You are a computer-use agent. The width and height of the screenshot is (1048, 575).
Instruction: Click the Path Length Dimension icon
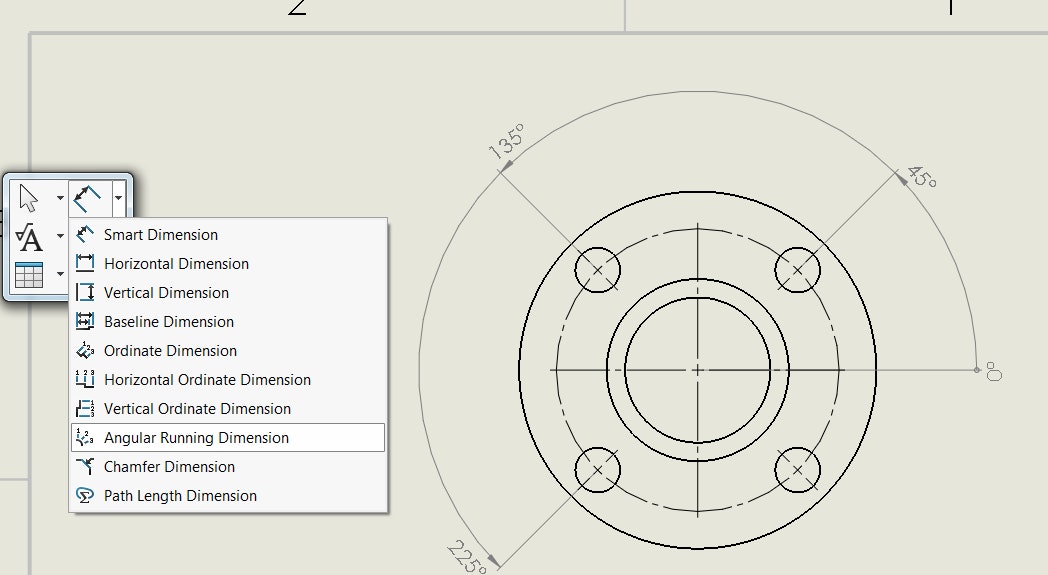85,496
